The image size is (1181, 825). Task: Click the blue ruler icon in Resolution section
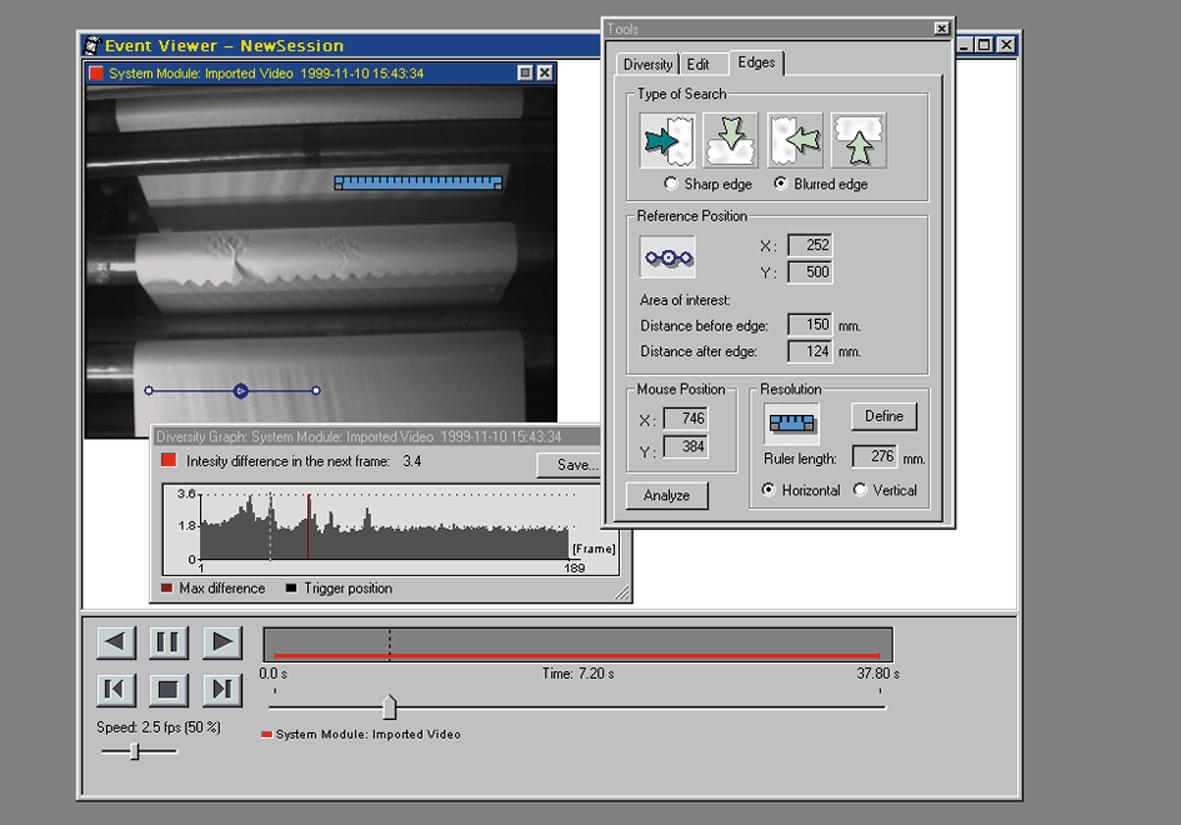791,422
